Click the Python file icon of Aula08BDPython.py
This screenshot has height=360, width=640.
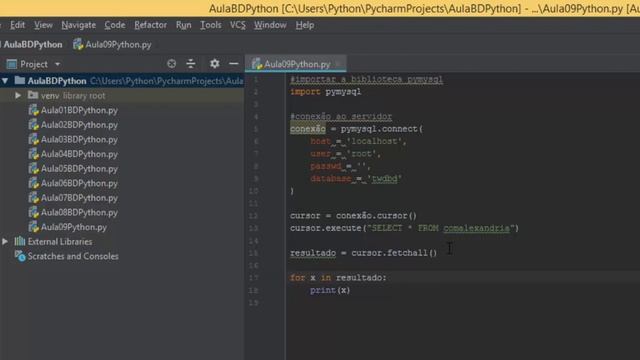[x=33, y=213]
